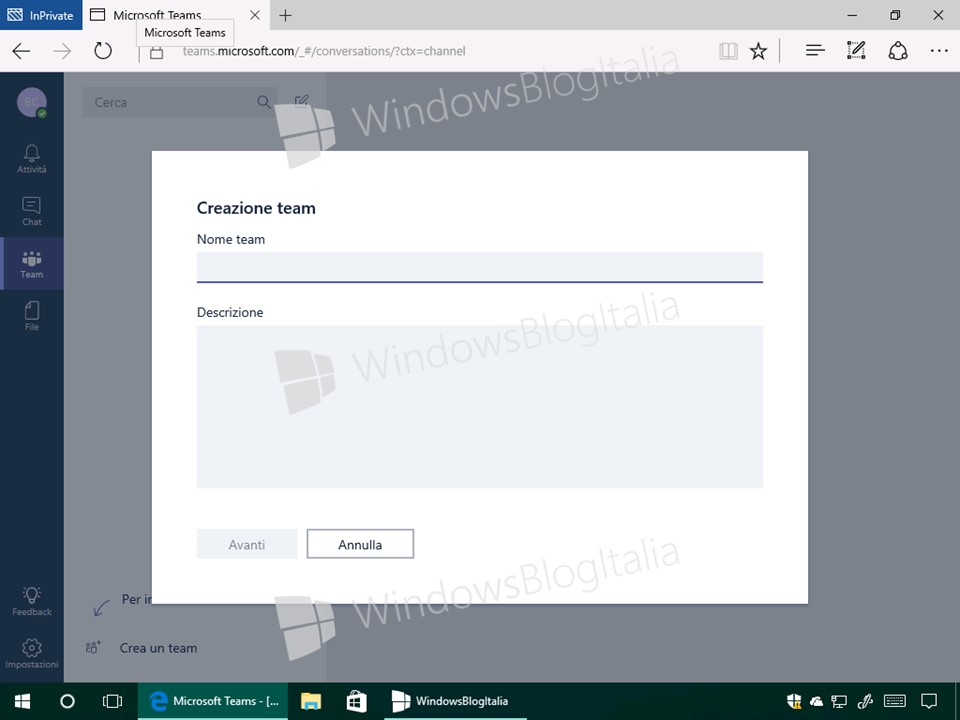Open Windows Defender tray icon
Viewport: 960px width, 720px height.
click(794, 701)
